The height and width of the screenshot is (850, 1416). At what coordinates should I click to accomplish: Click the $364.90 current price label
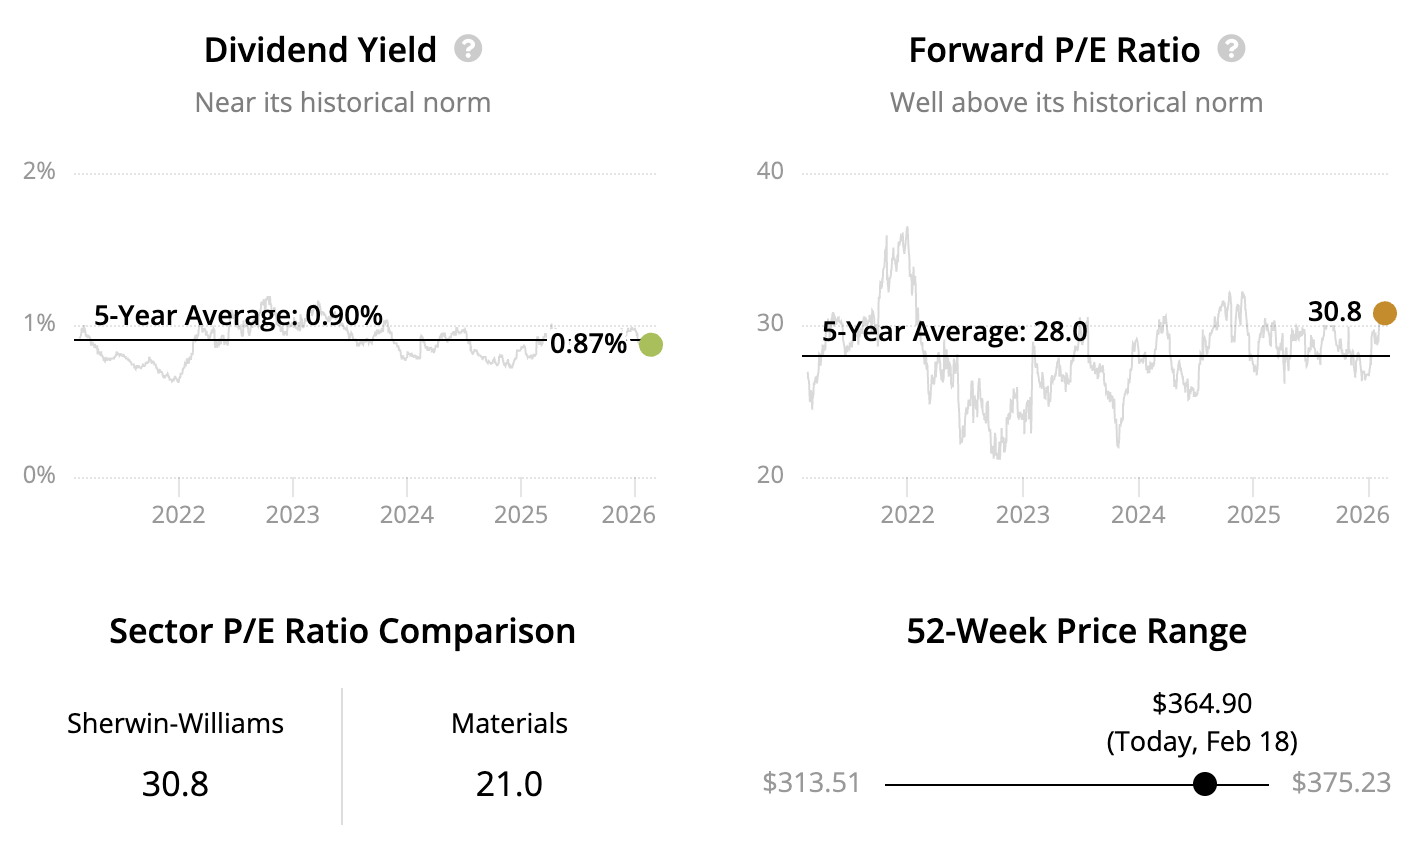(1202, 704)
